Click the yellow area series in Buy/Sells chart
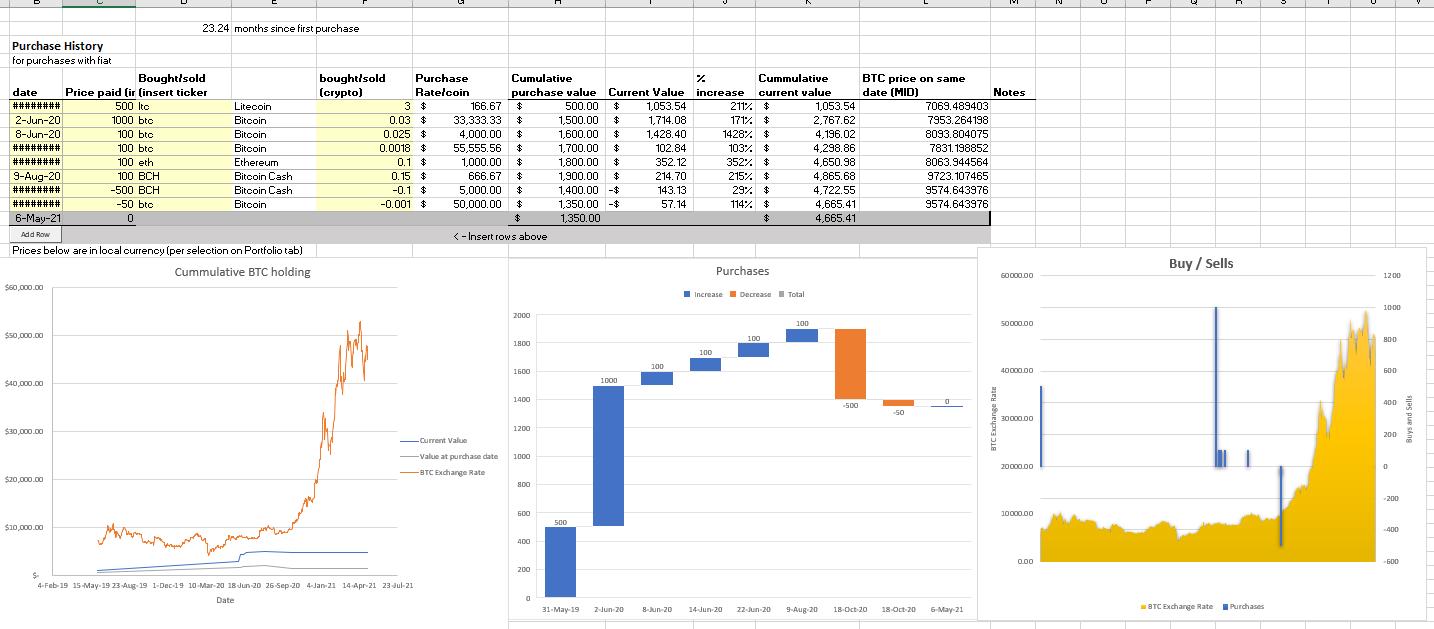Viewport: 1434px width, 629px height. 1150,540
